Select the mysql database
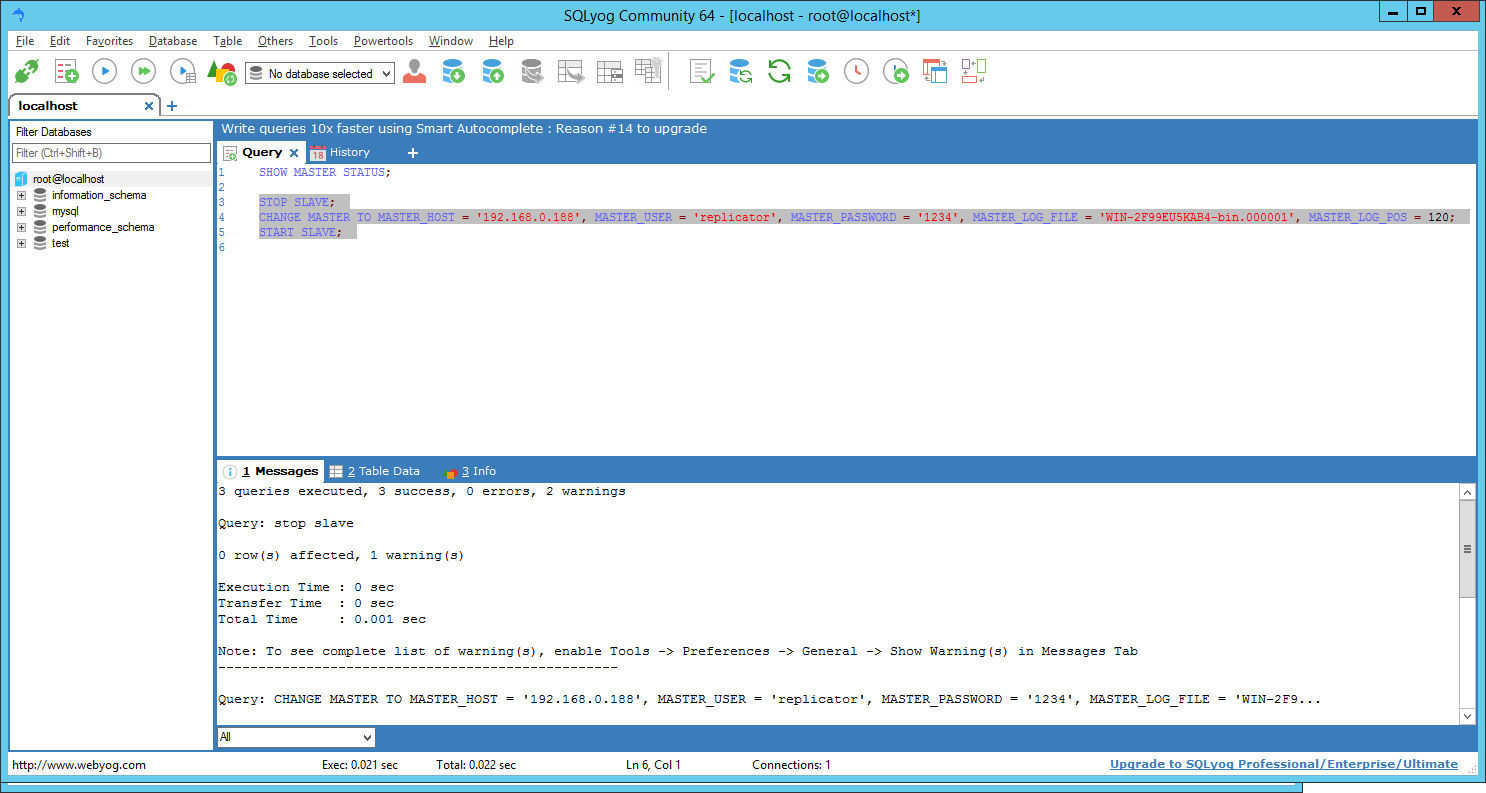The height and width of the screenshot is (793, 1486). pyautogui.click(x=65, y=211)
